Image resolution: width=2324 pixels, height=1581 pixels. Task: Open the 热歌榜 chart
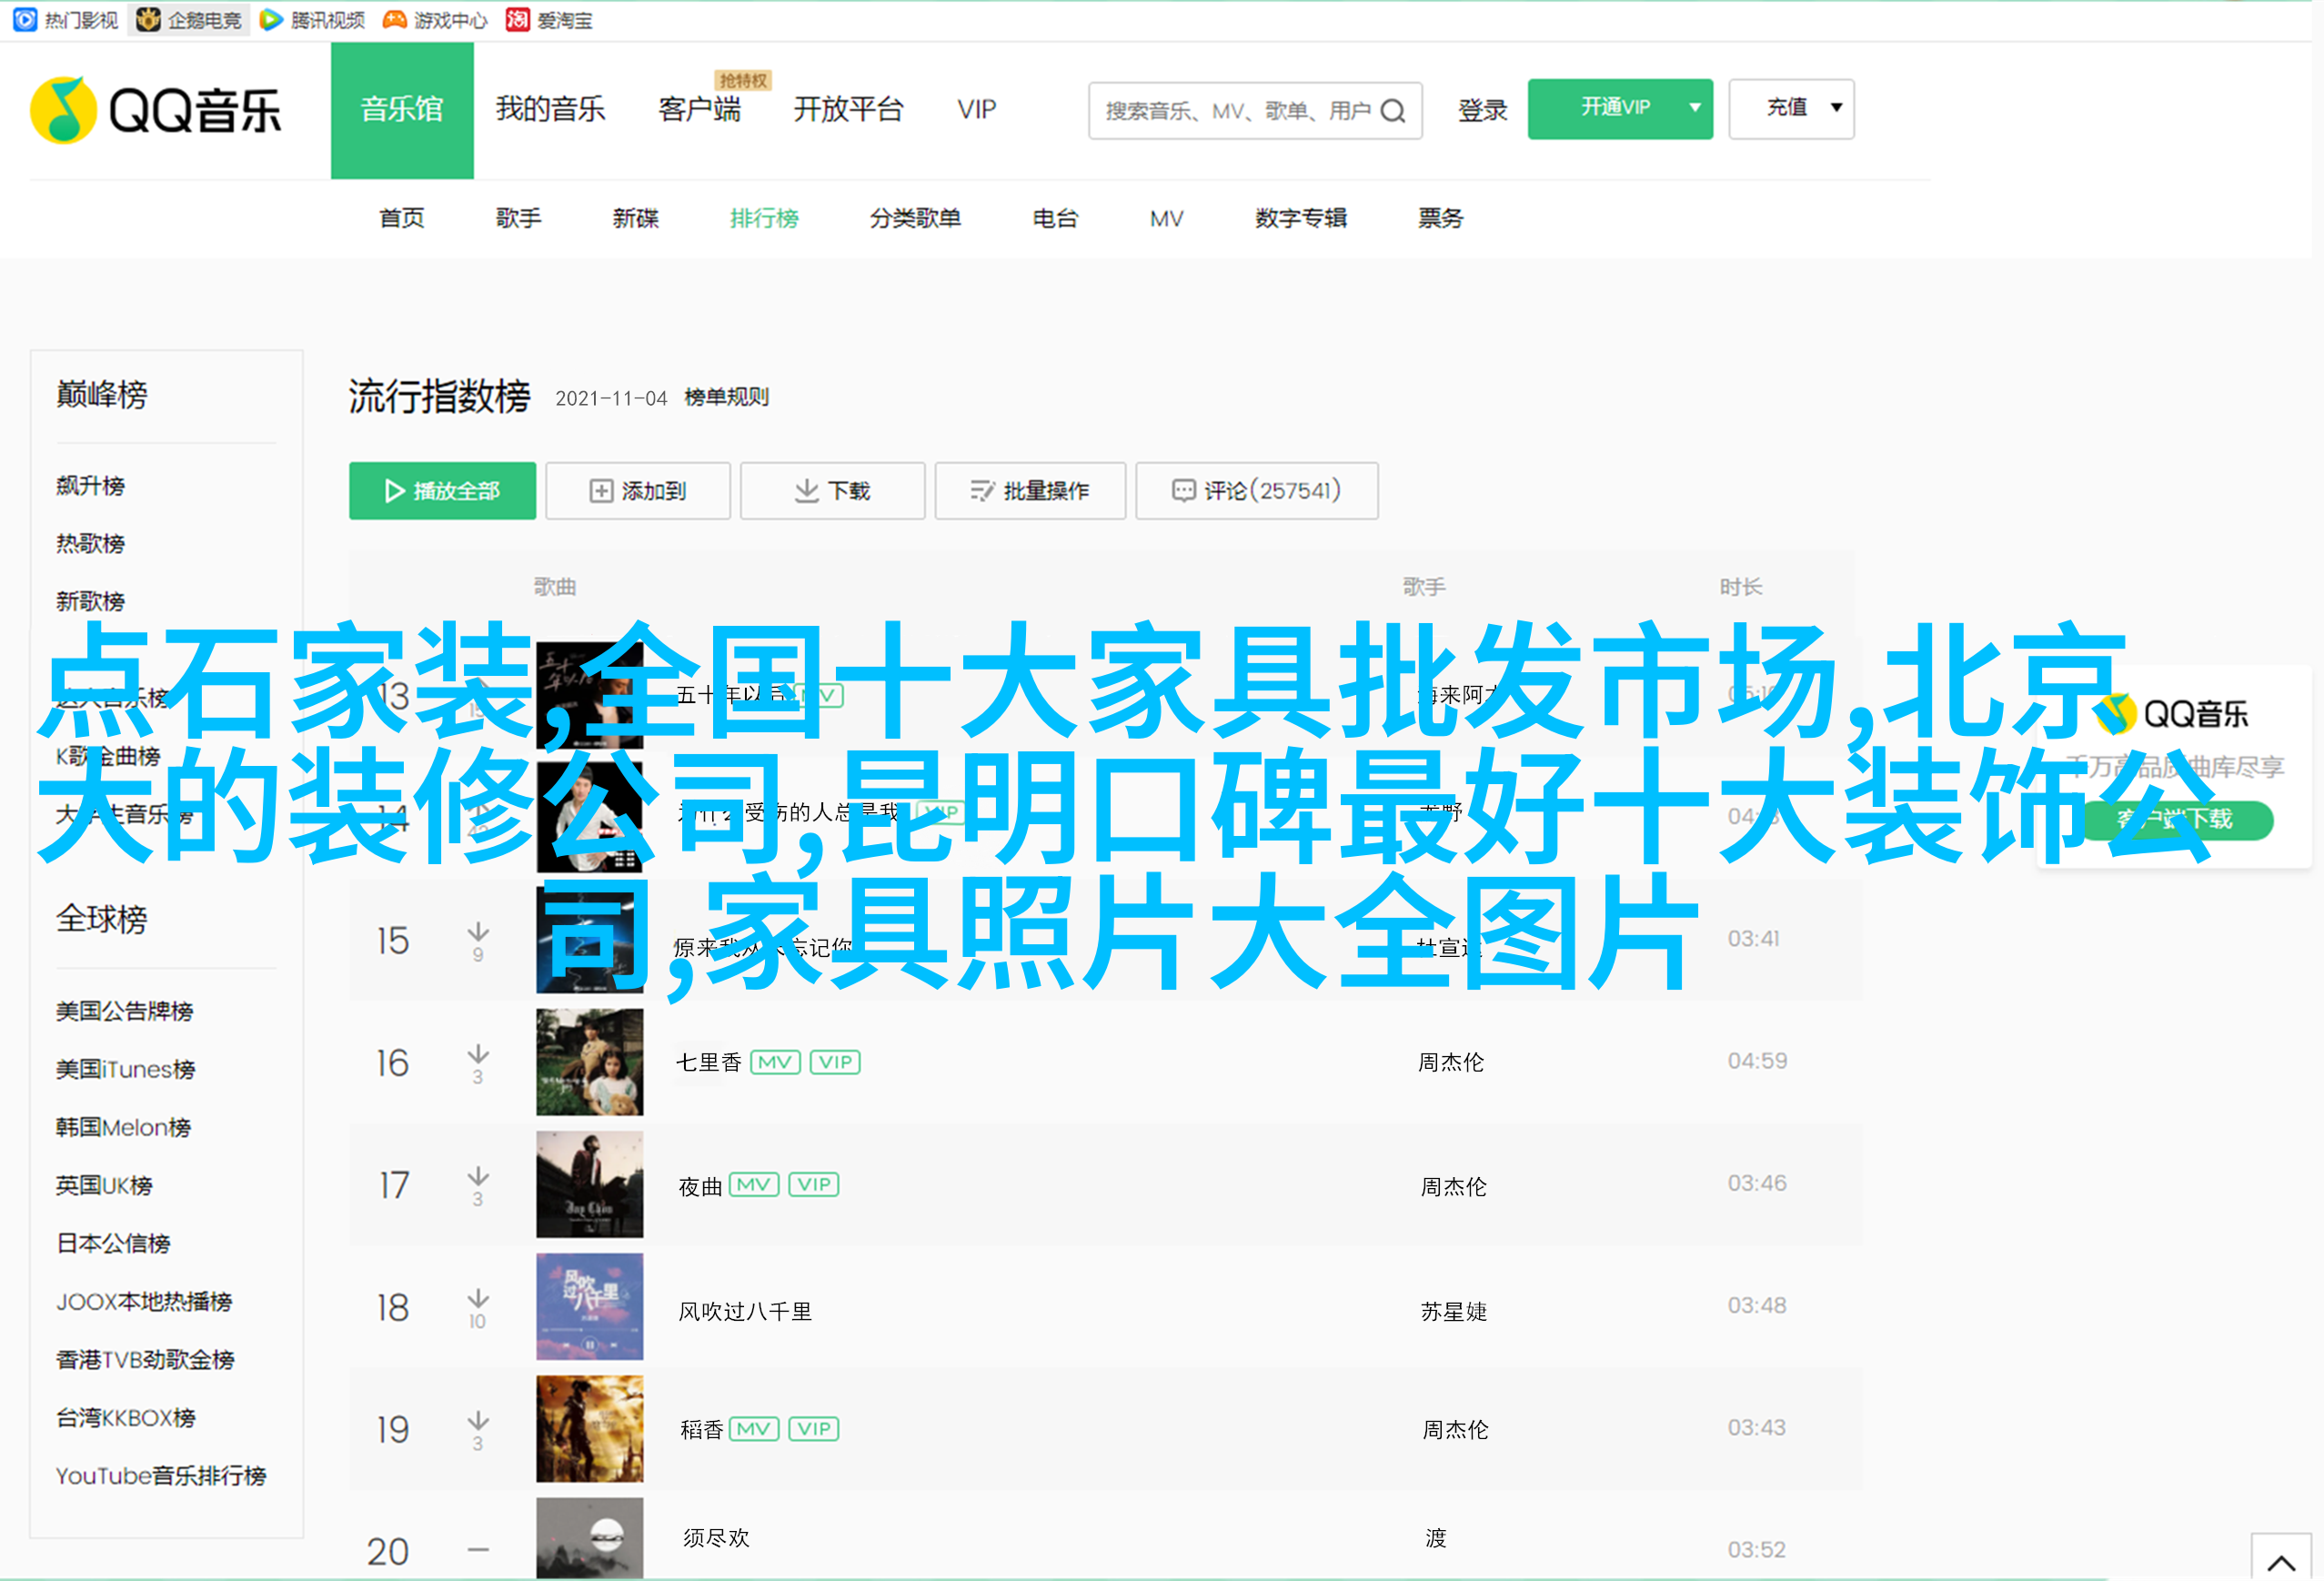click(x=90, y=544)
